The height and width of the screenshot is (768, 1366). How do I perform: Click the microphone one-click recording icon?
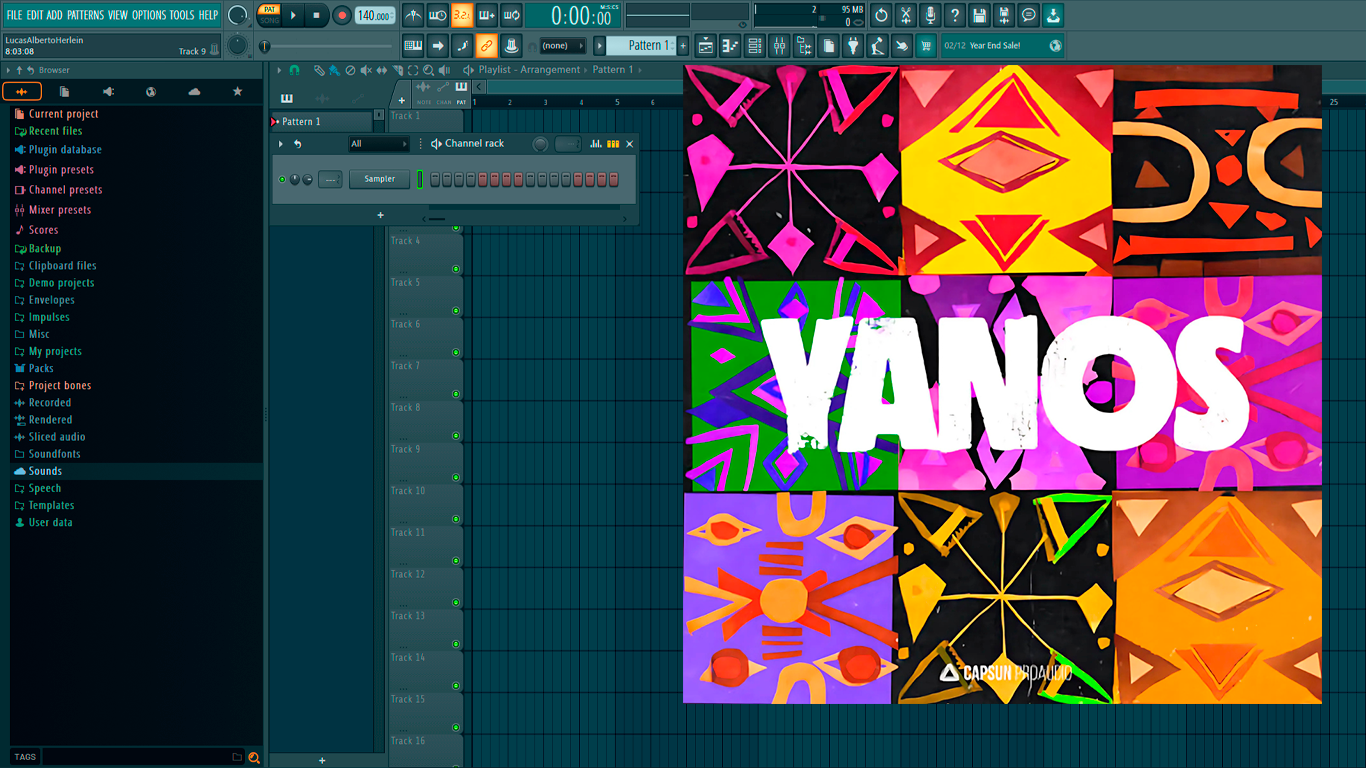pyautogui.click(x=930, y=15)
